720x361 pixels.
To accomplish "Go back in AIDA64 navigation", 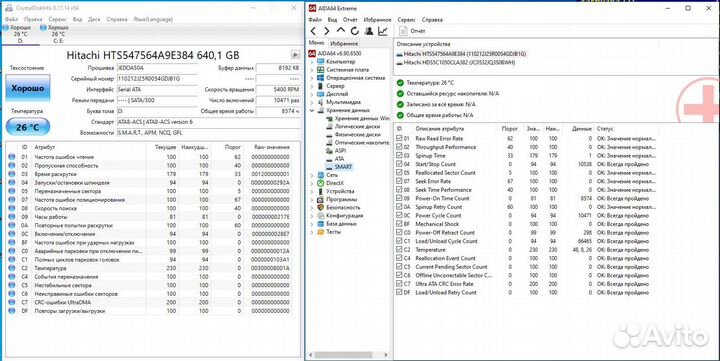I will coord(313,31).
